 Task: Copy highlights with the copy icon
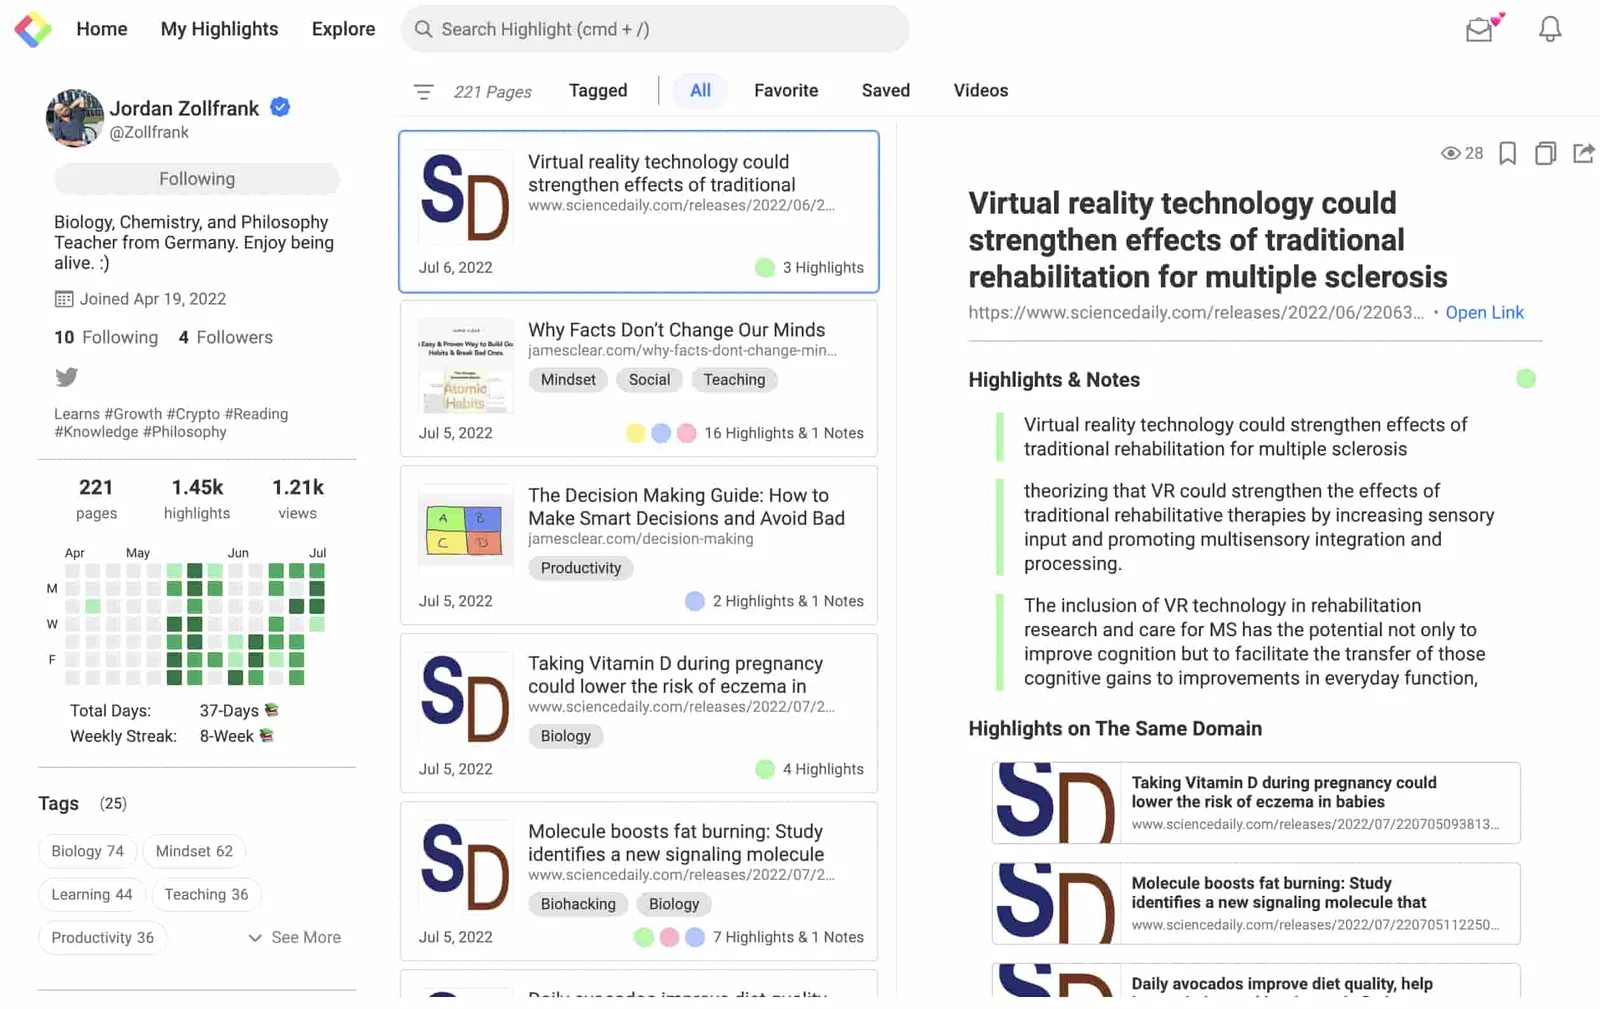click(1545, 153)
